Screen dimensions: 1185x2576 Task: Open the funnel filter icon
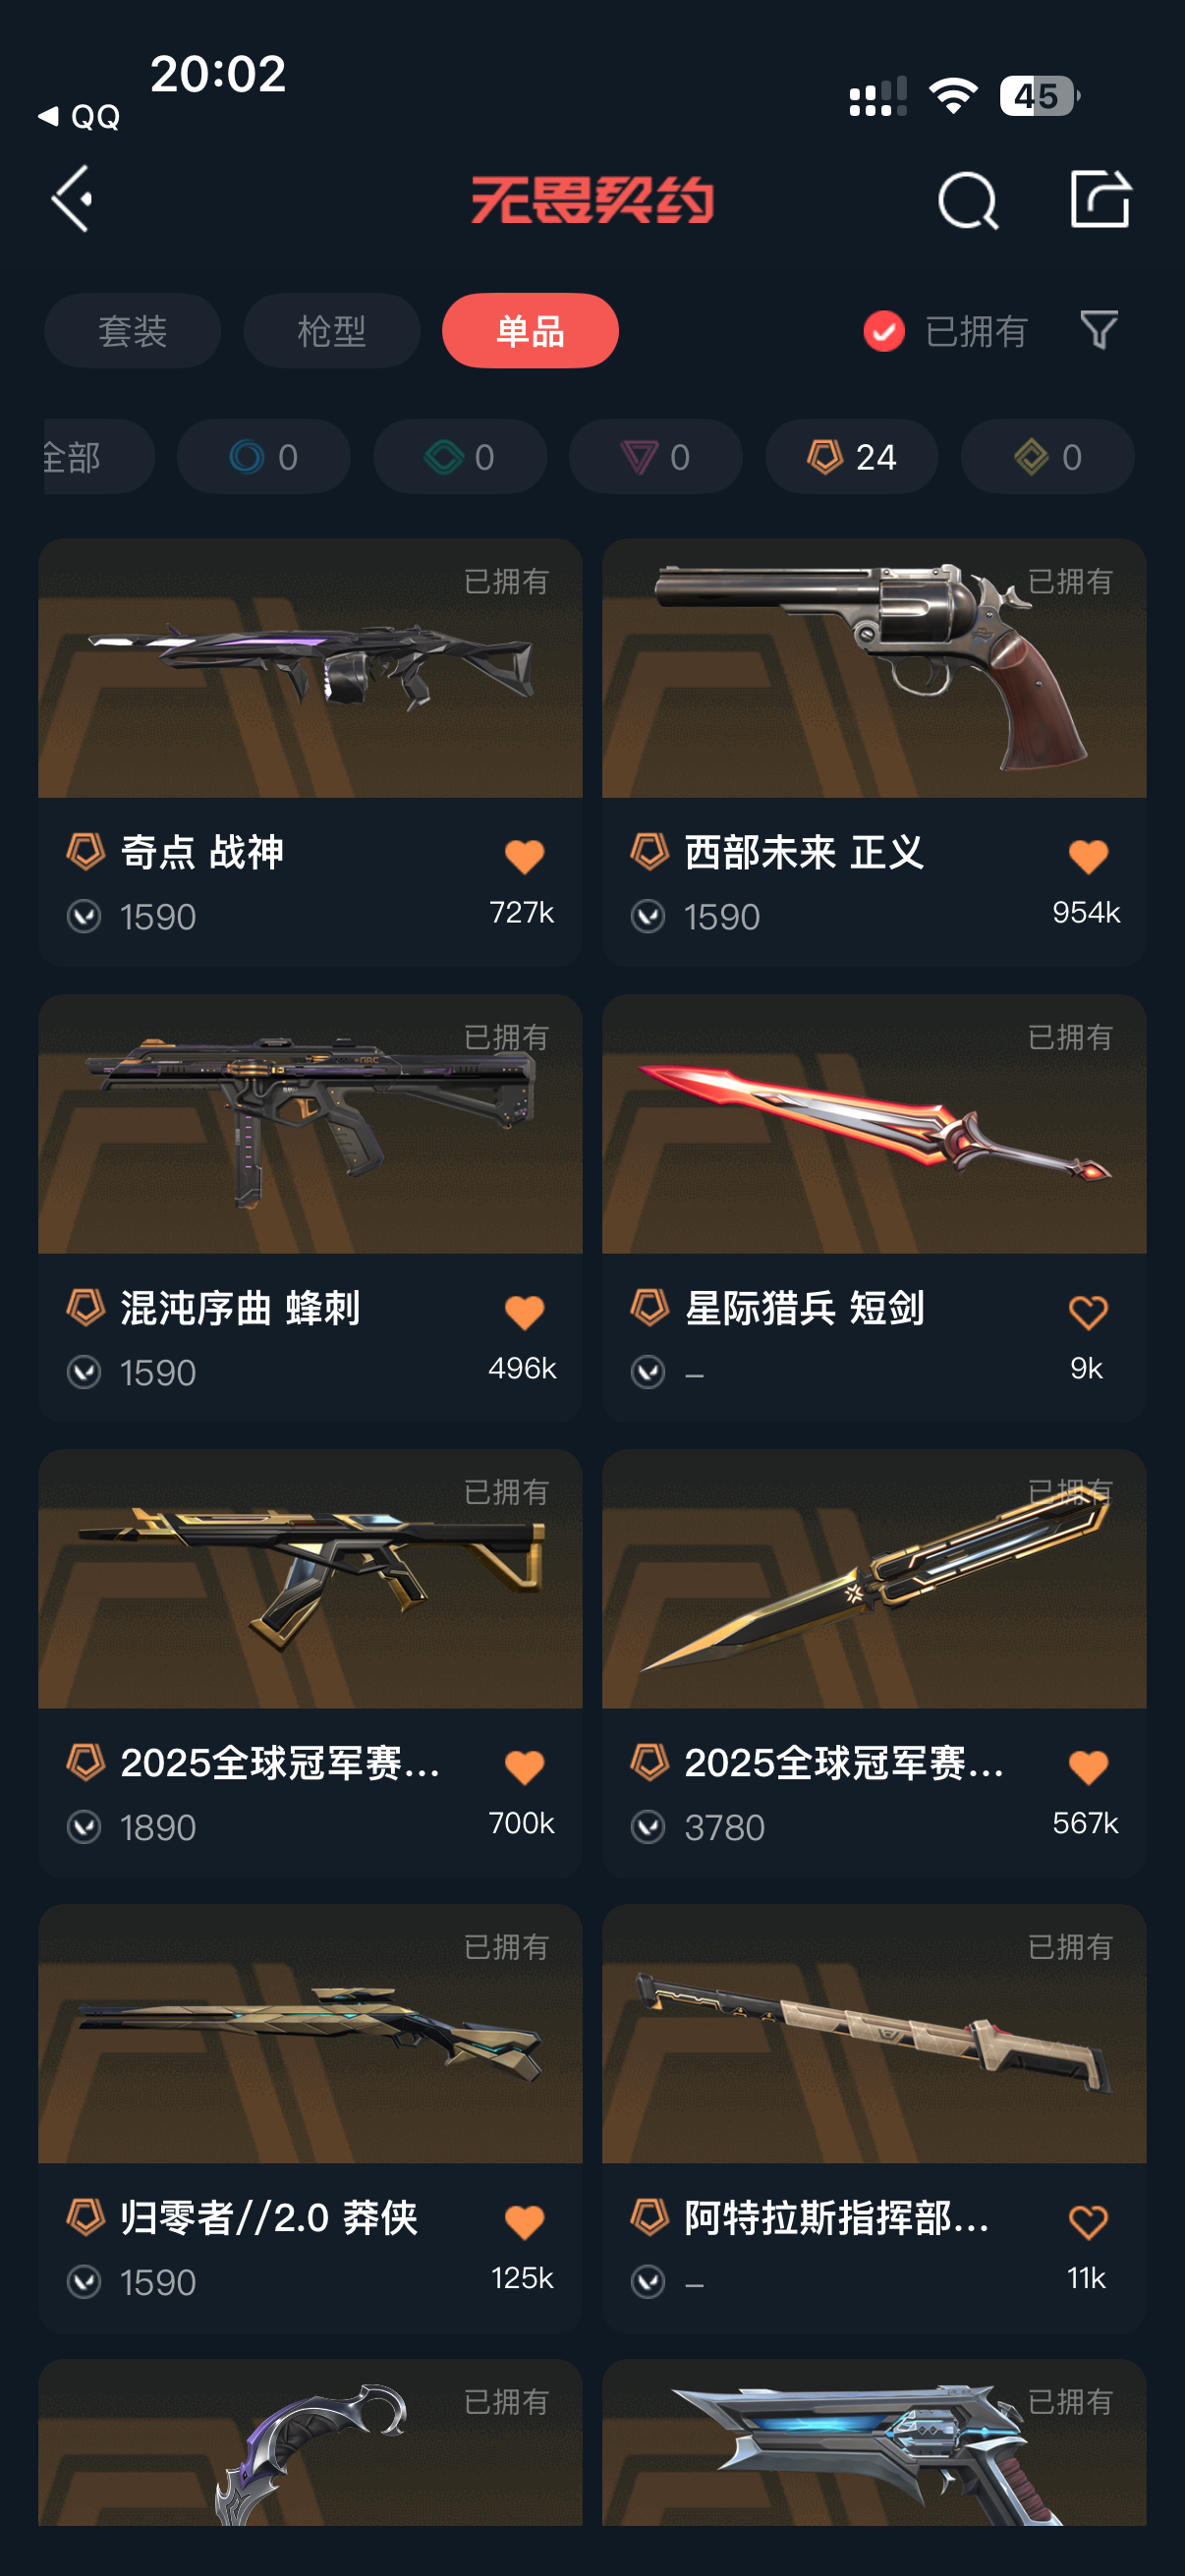(1099, 330)
